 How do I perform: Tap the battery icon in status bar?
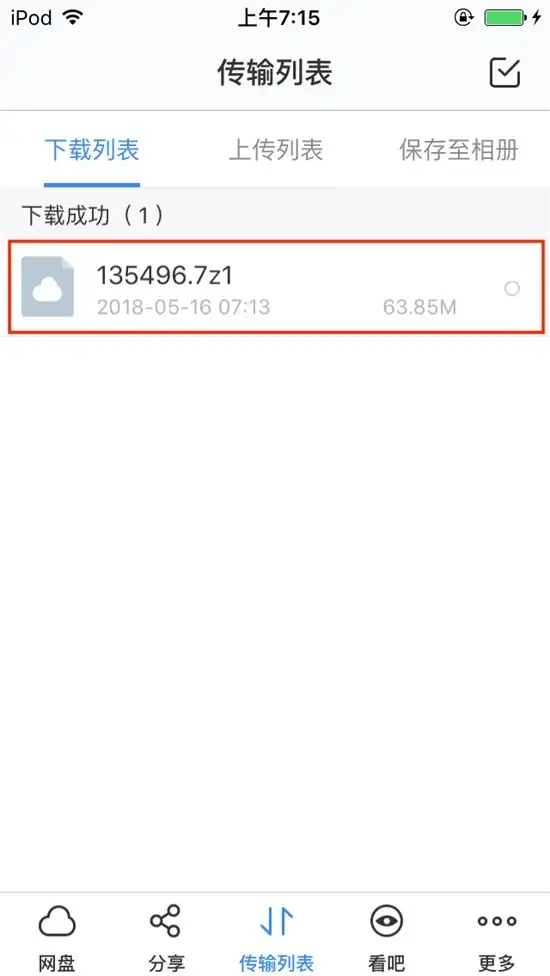(505, 17)
